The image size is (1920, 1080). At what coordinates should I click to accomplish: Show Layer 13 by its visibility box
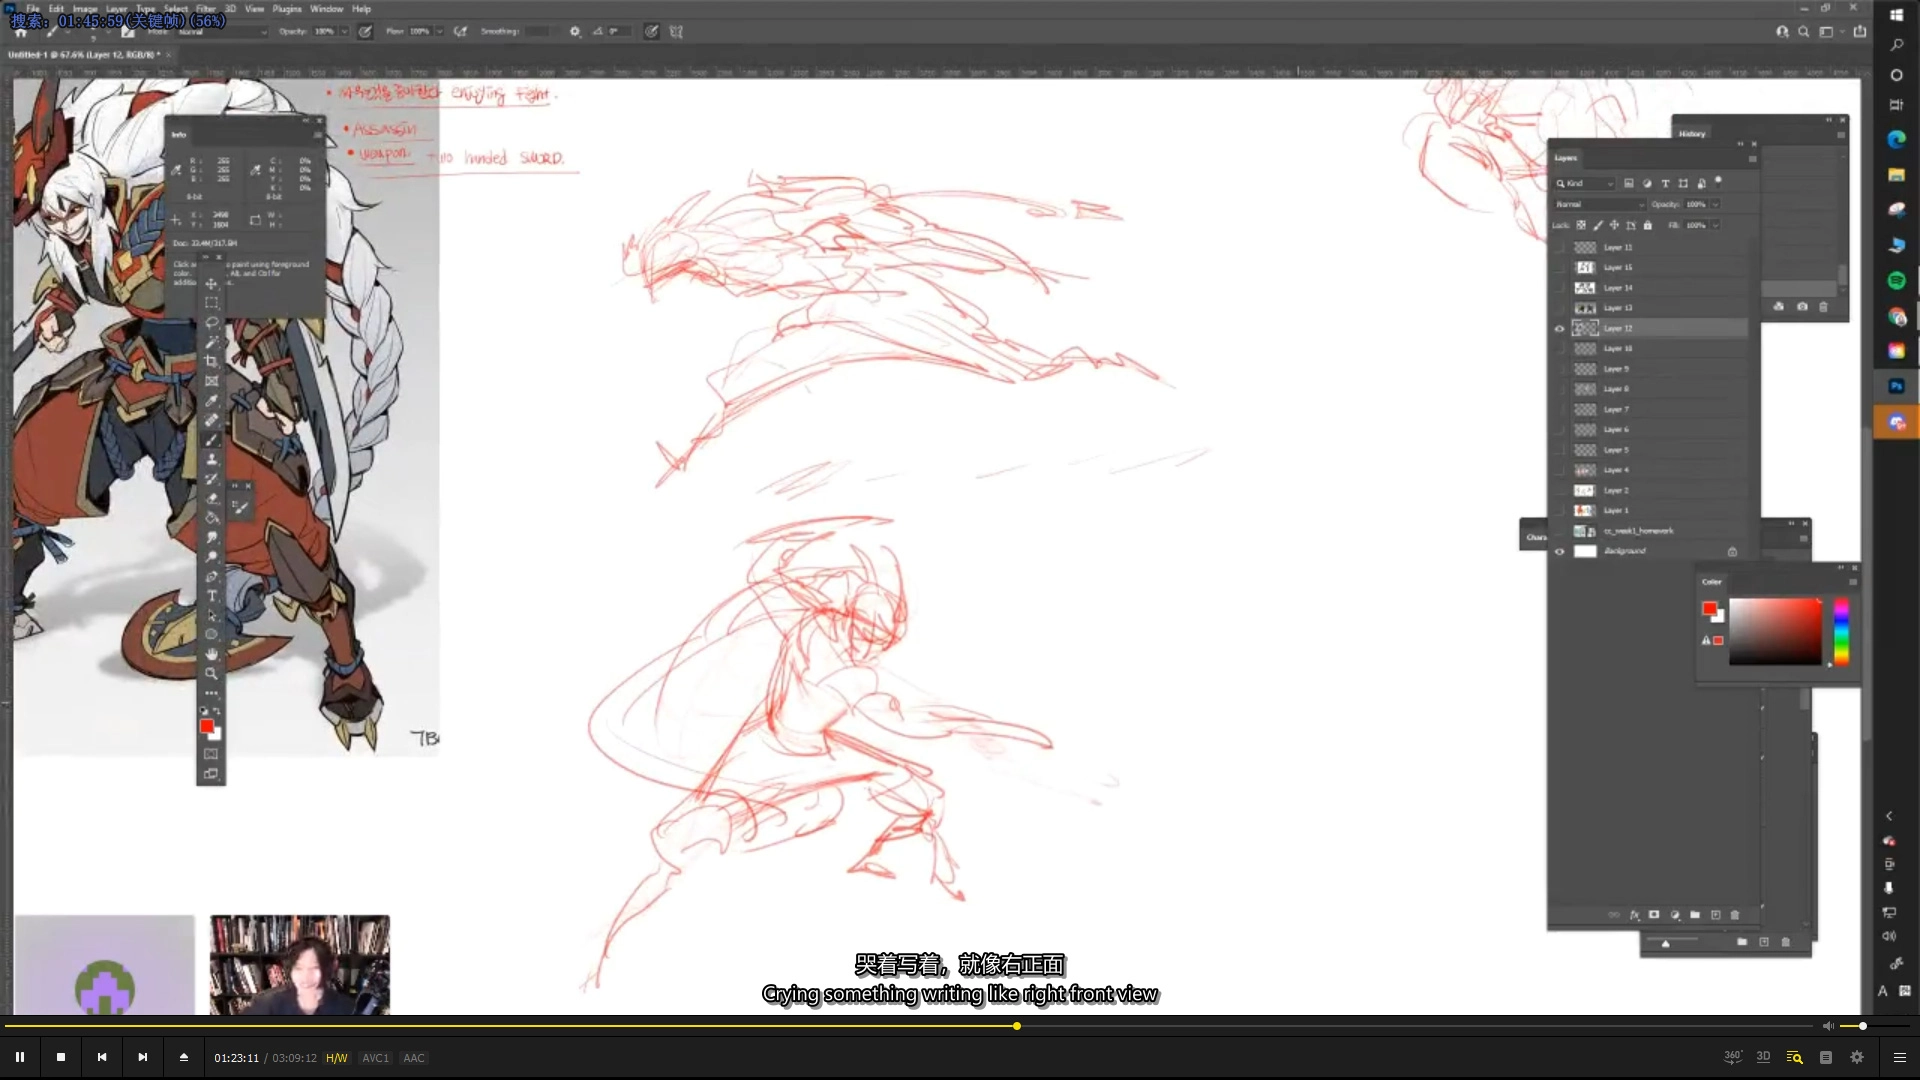(x=1559, y=308)
